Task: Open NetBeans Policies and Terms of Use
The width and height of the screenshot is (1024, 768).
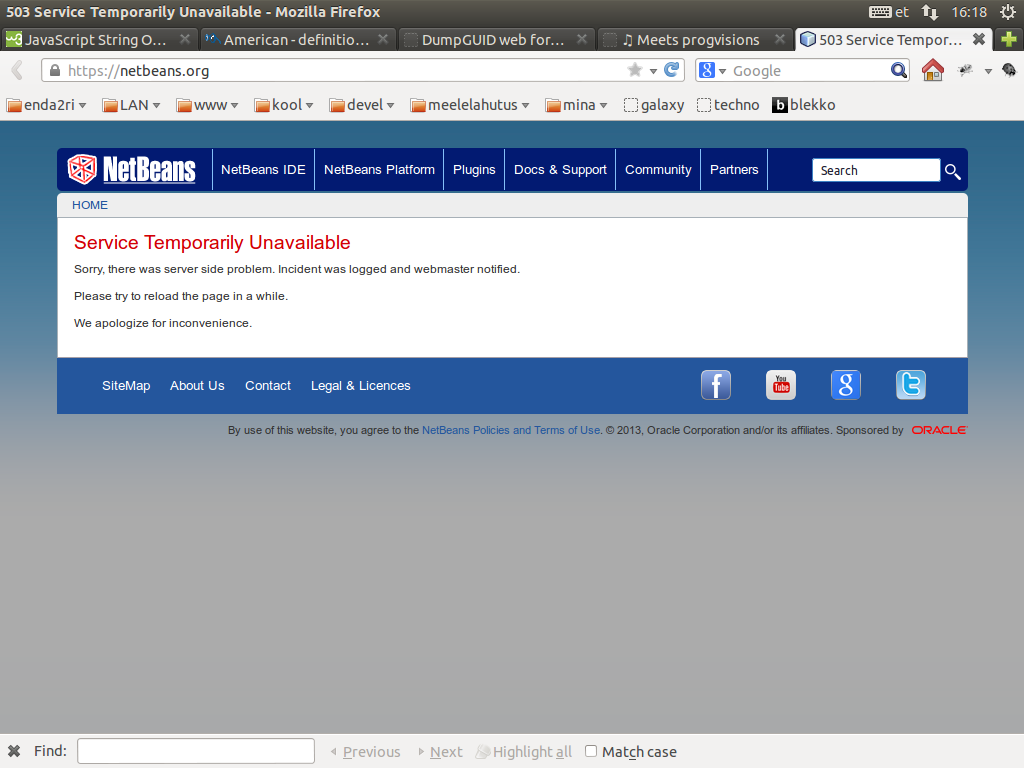Action: click(x=511, y=430)
